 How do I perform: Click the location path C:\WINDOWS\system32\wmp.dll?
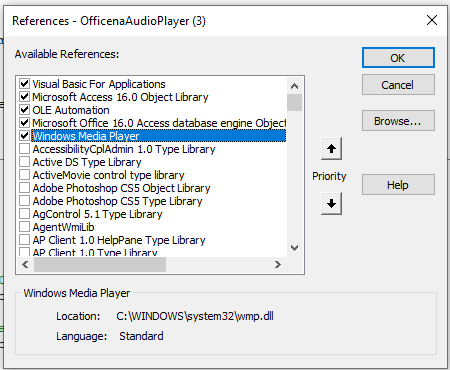click(195, 316)
